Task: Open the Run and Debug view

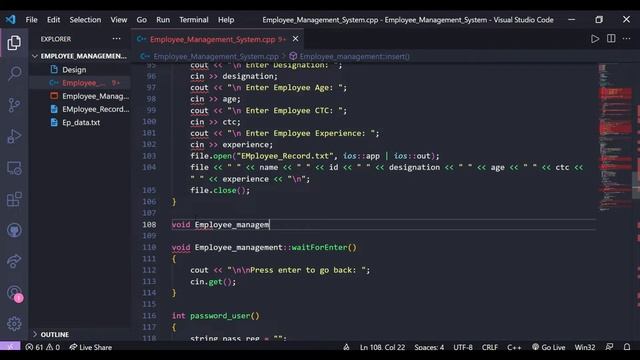Action: (14, 136)
